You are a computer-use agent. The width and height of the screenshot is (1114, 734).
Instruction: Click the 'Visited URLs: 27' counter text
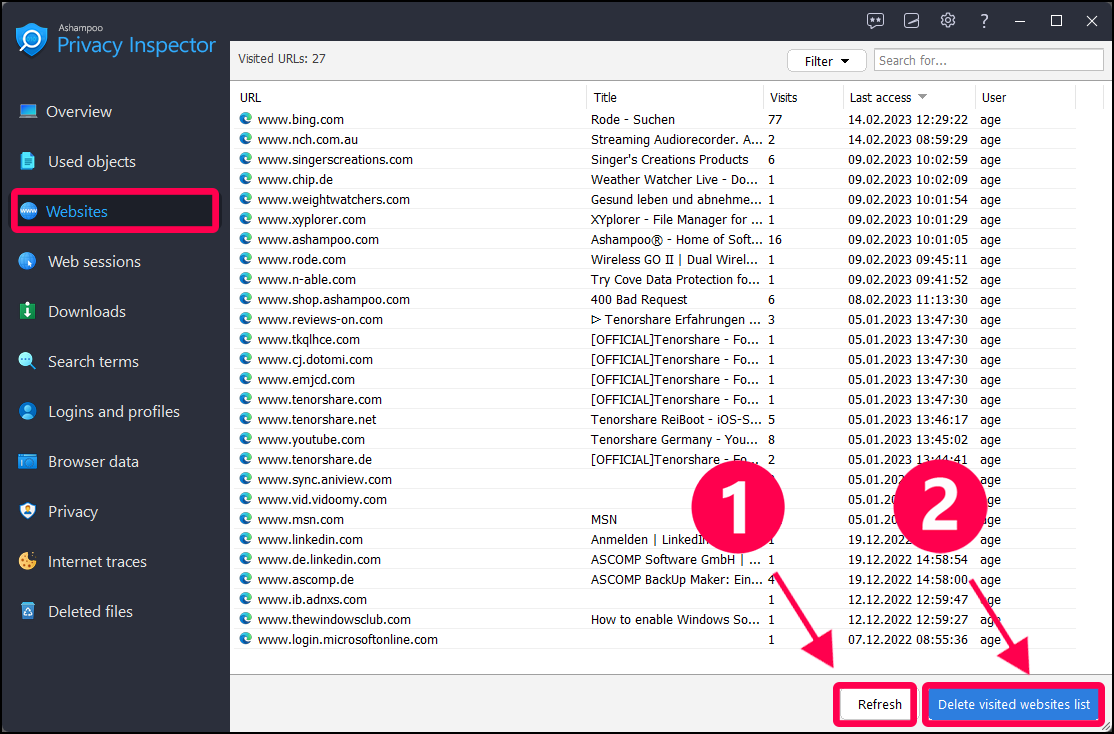pyautogui.click(x=281, y=58)
